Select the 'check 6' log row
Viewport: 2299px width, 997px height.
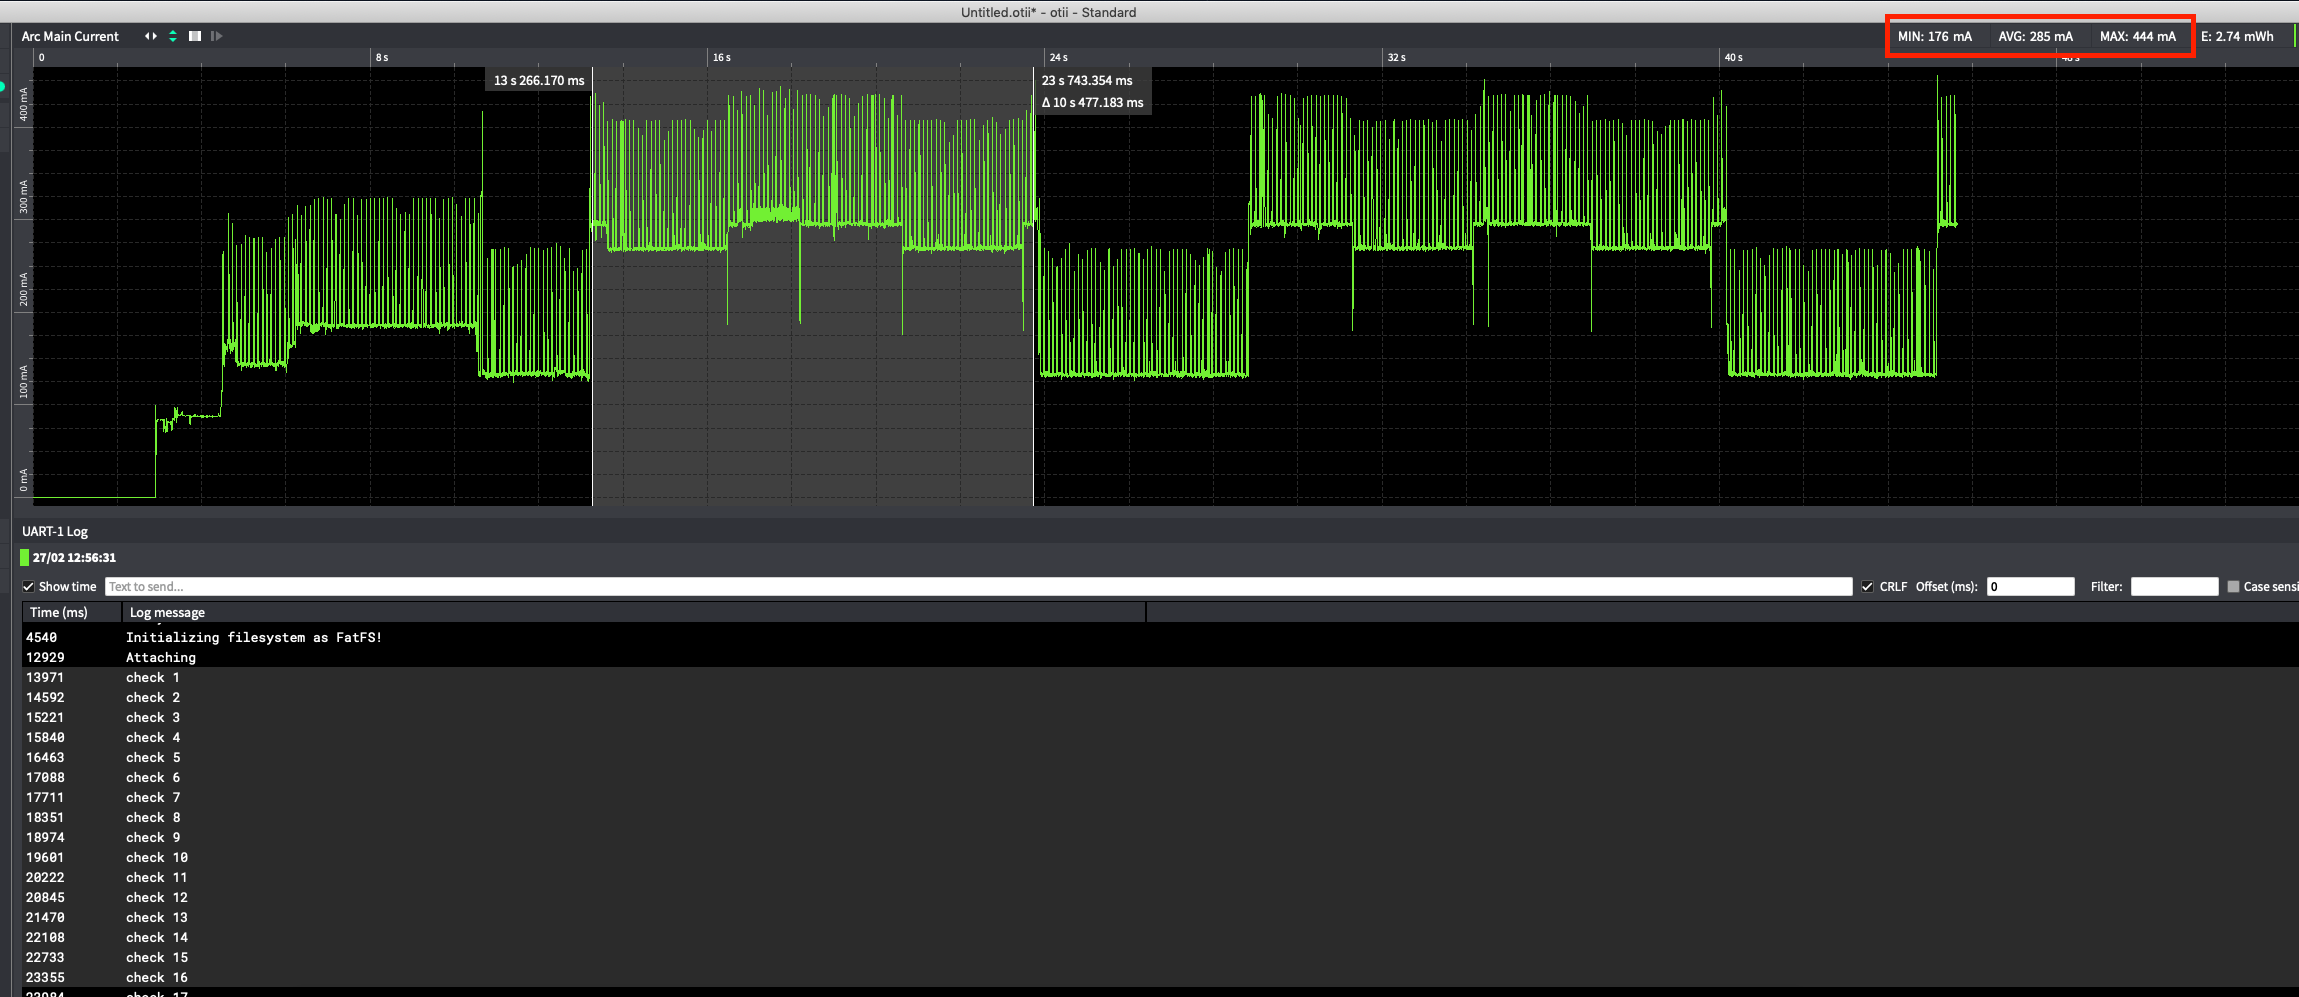pos(1160,777)
